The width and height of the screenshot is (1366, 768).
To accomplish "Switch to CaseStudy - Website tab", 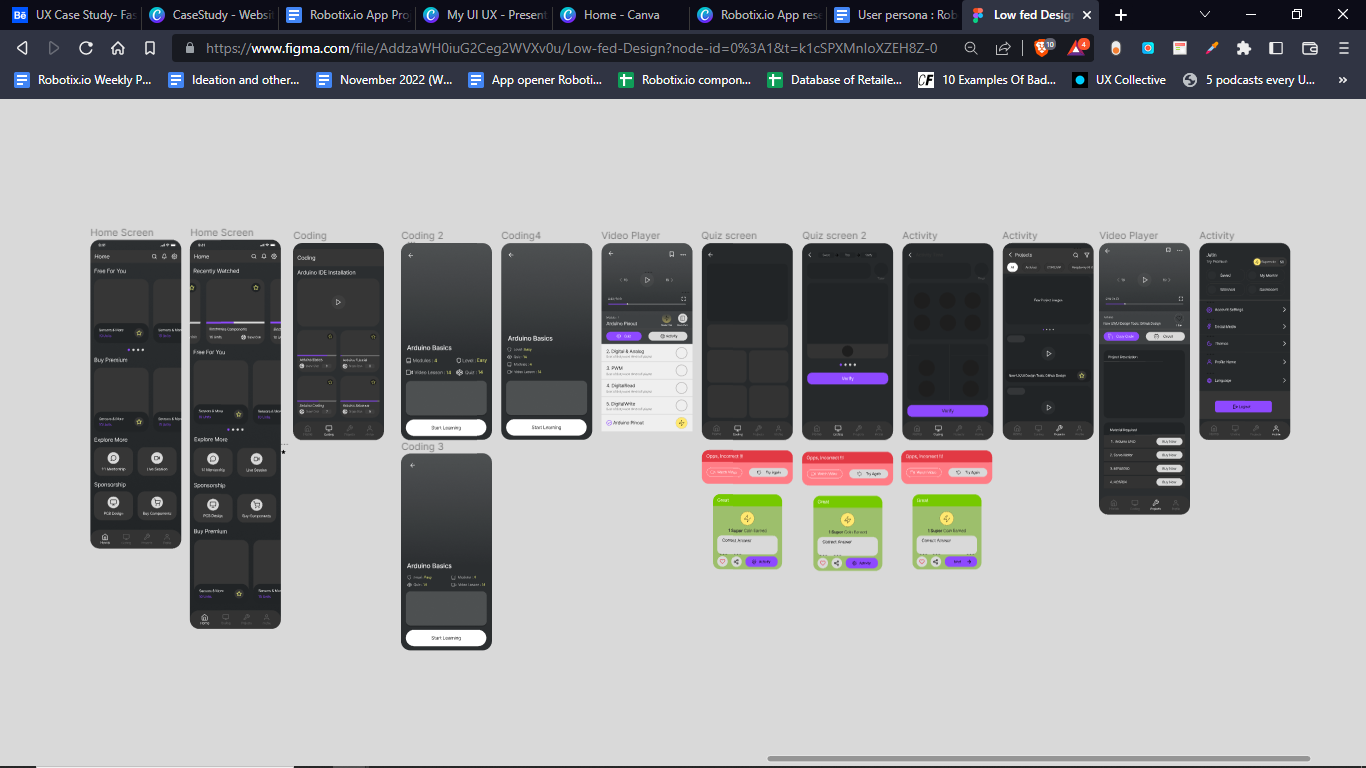I will (209, 15).
